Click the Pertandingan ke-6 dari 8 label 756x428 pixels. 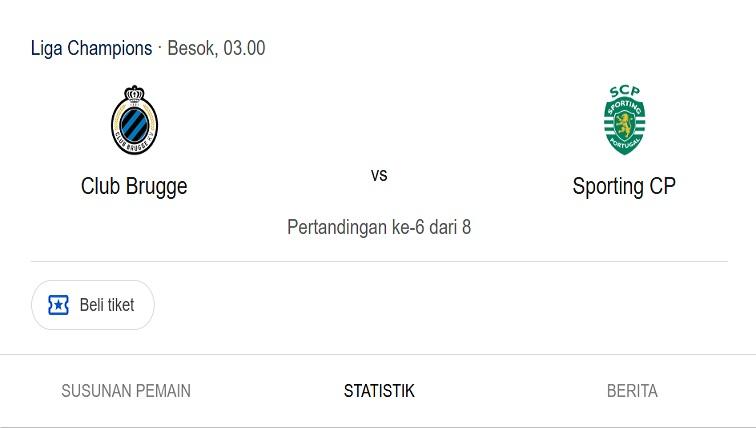pos(379,227)
